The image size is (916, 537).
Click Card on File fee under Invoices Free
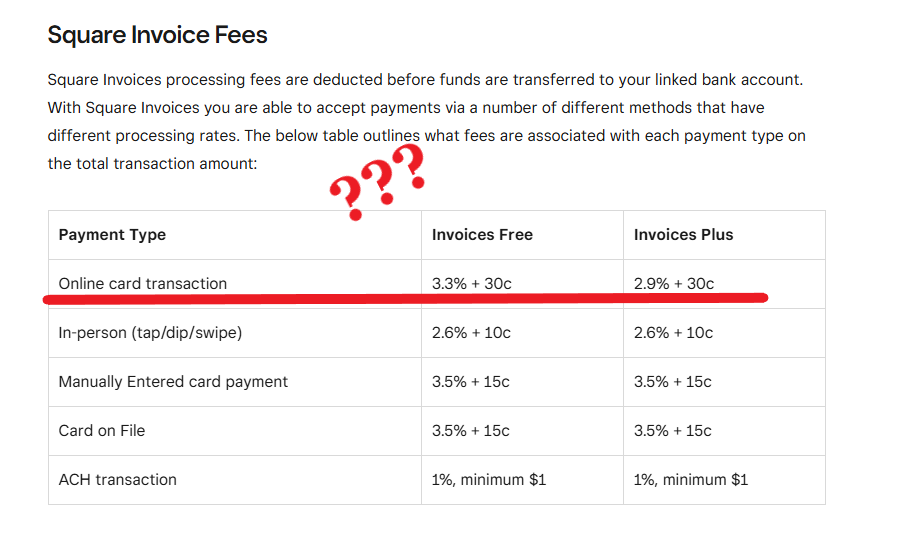471,430
